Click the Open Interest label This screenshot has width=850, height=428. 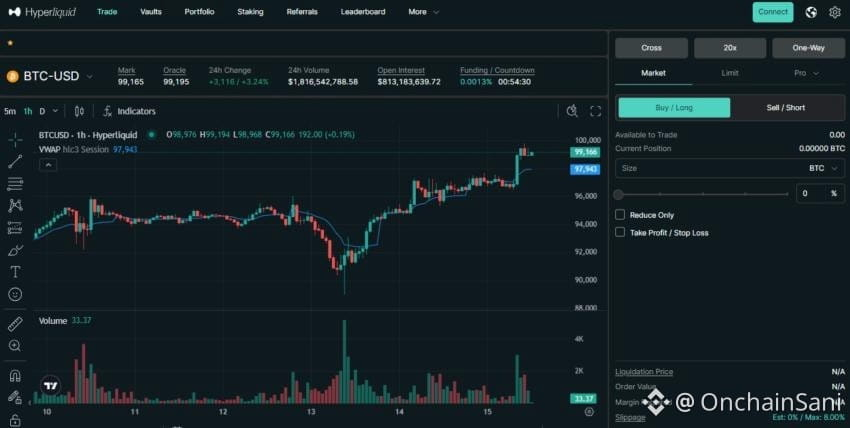(401, 70)
